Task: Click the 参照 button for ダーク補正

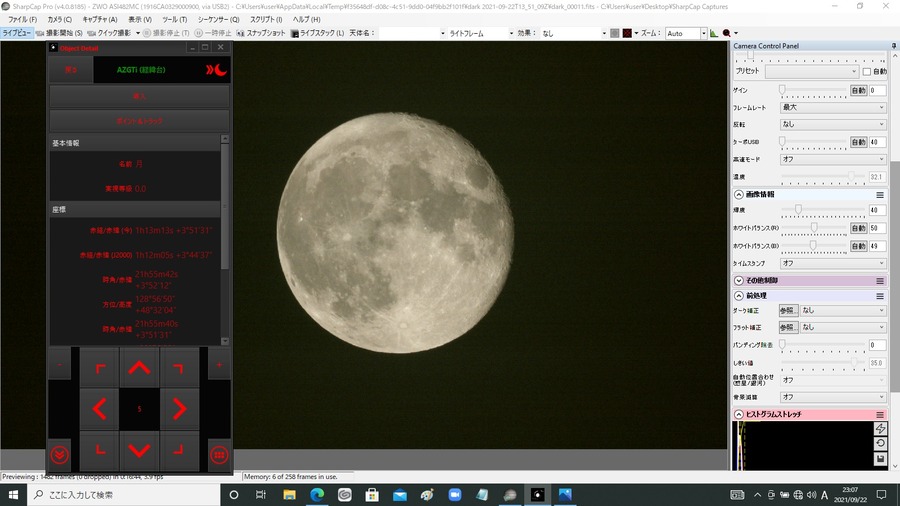Action: coord(788,310)
